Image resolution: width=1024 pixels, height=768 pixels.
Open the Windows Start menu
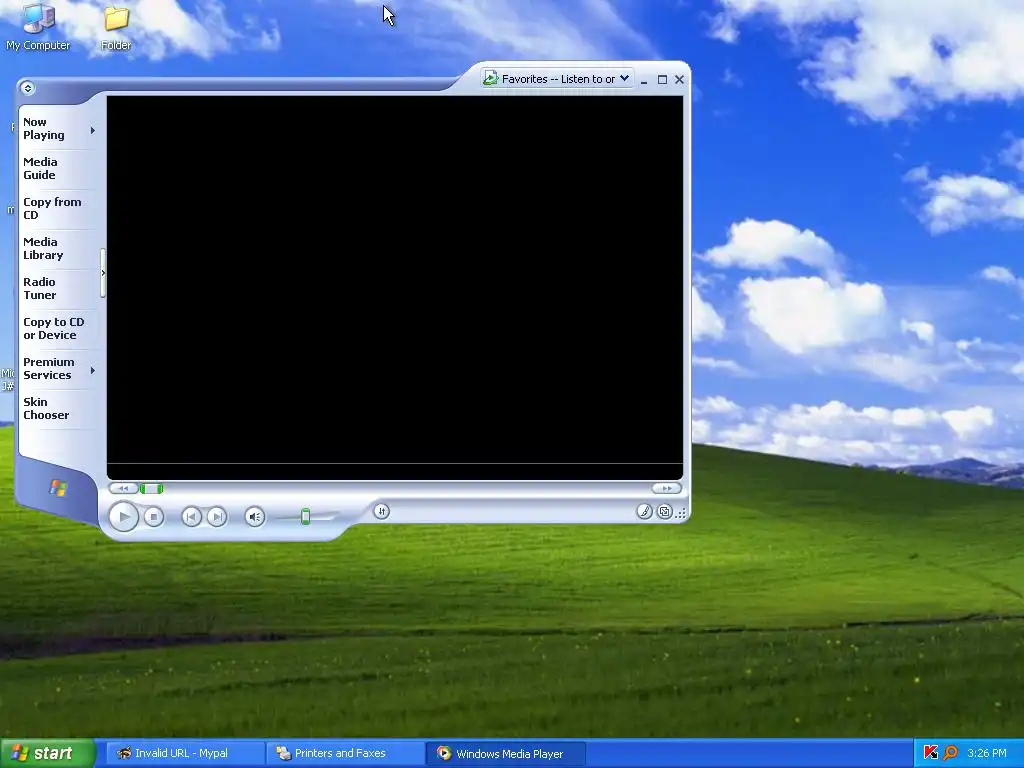48,753
